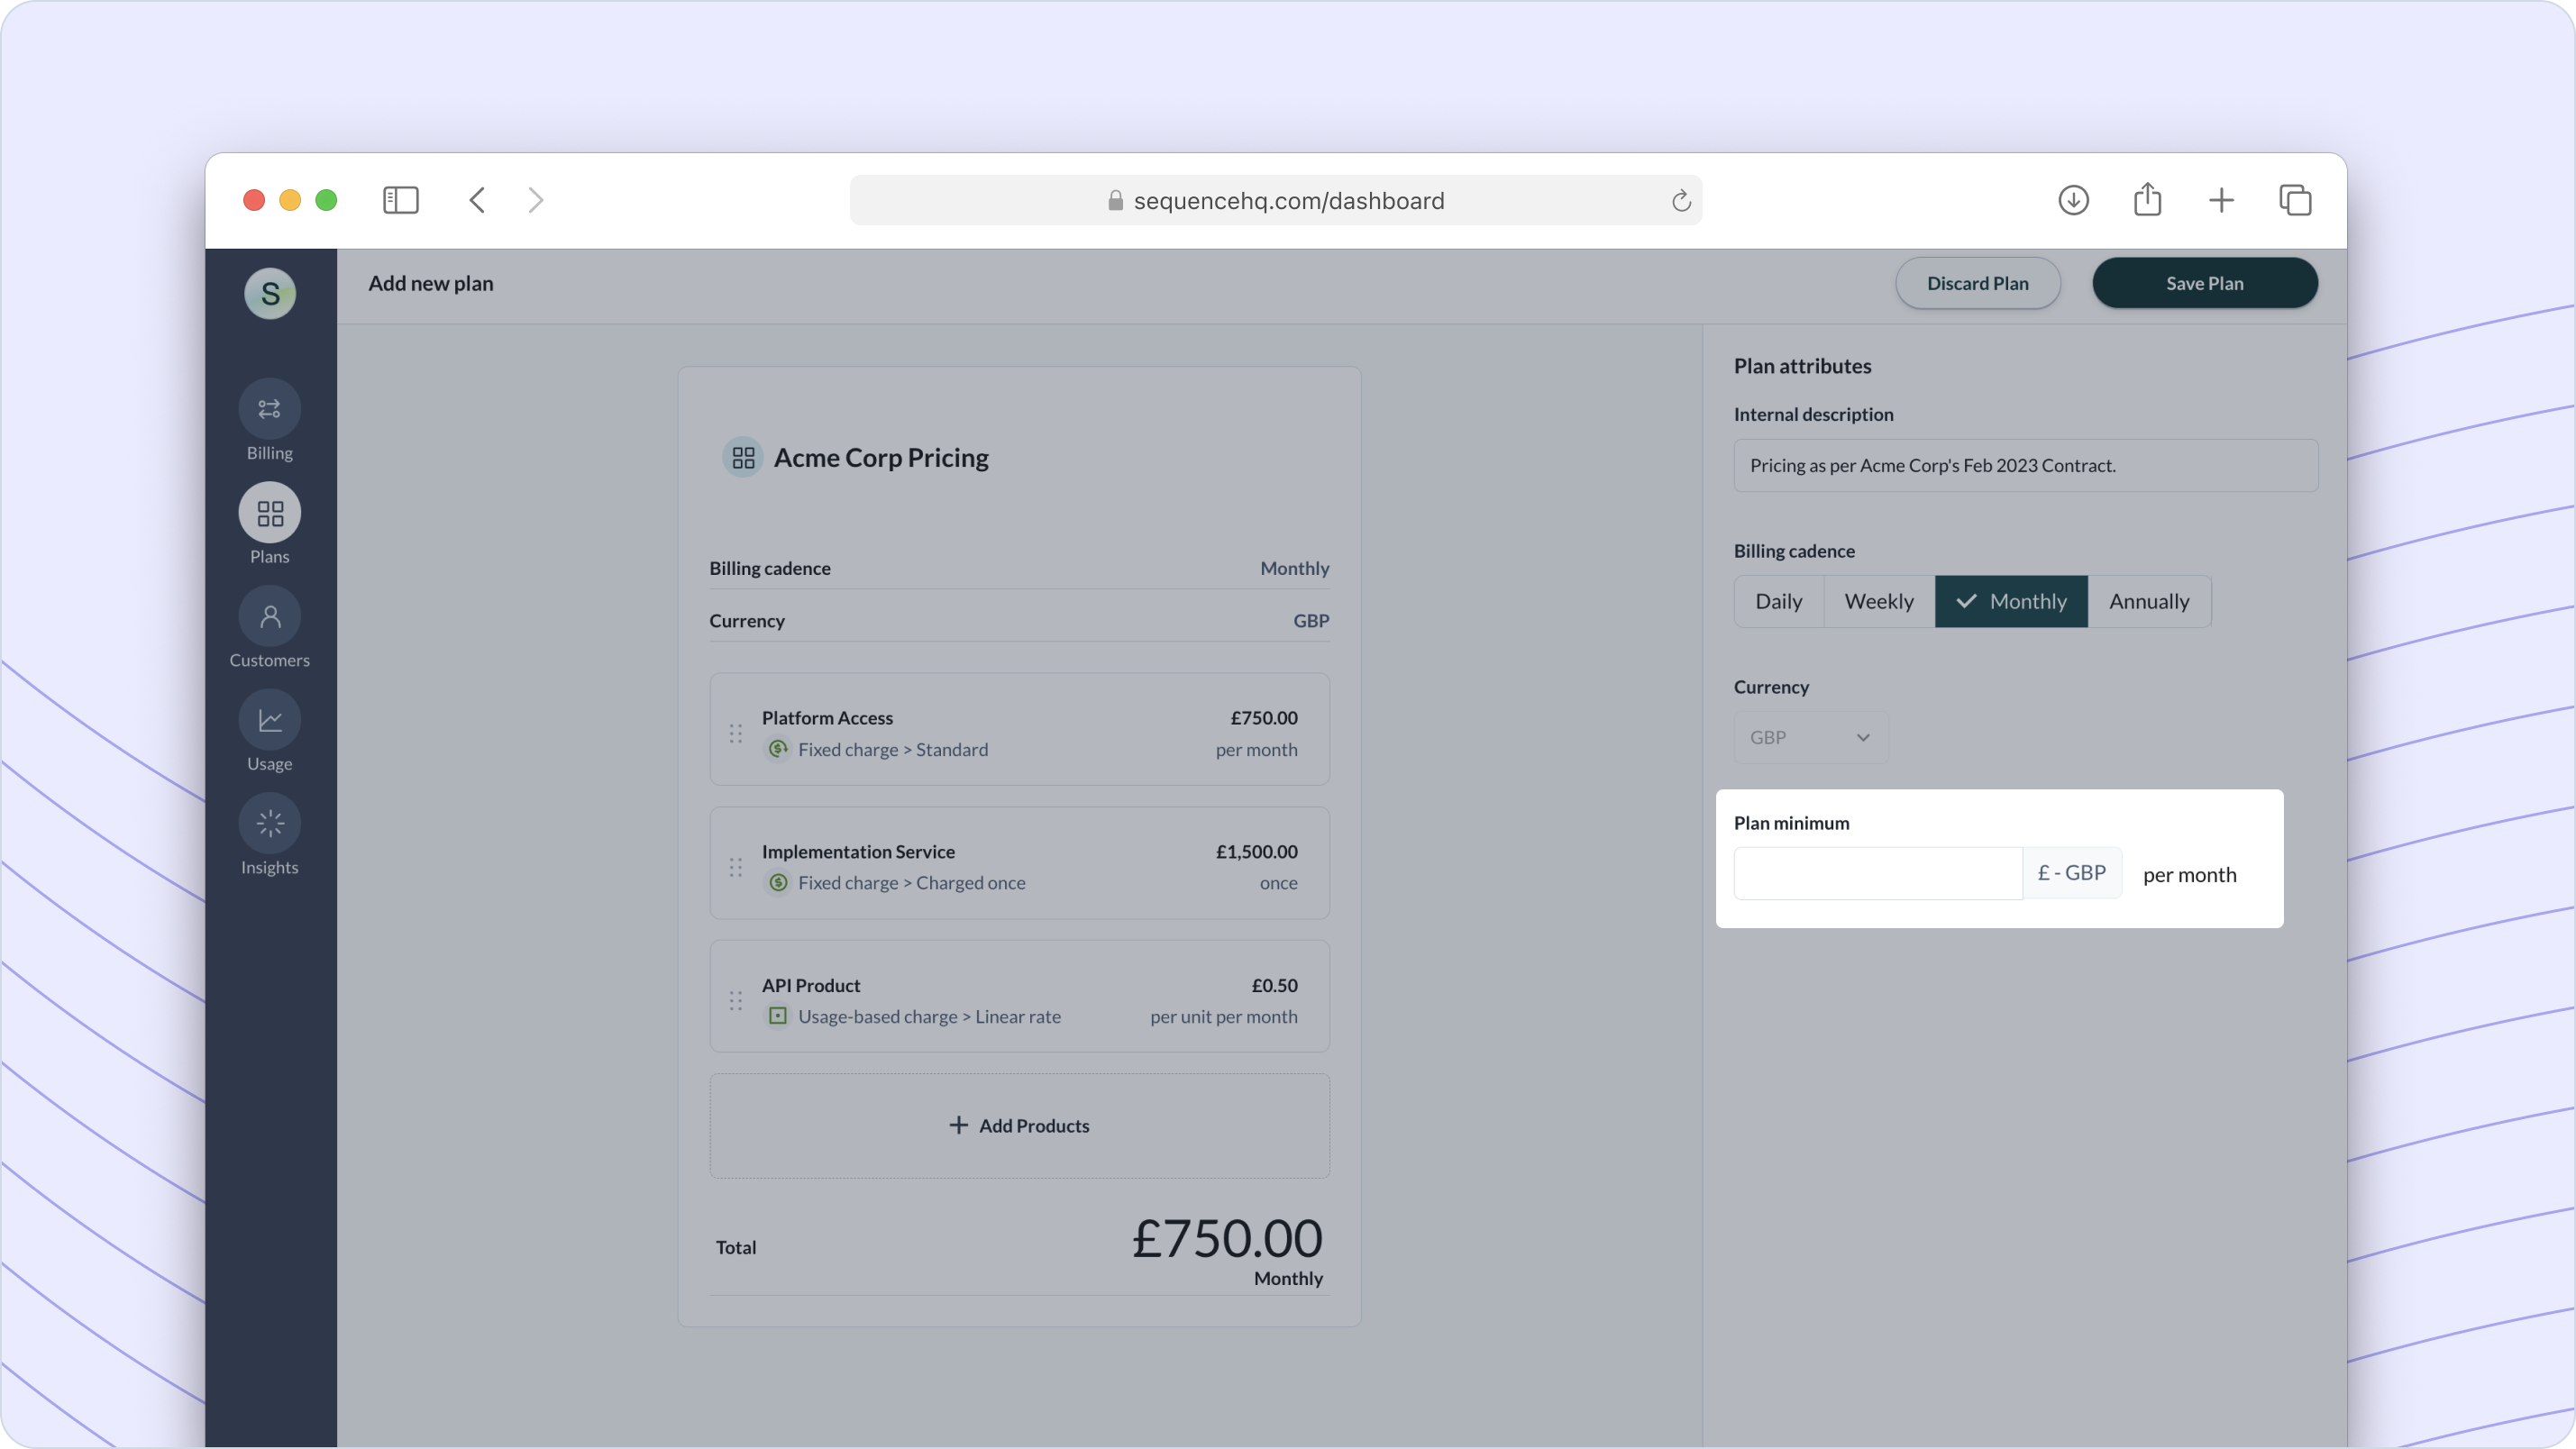Click the Sequence logo avatar
This screenshot has height=1449, width=2576.
point(270,293)
